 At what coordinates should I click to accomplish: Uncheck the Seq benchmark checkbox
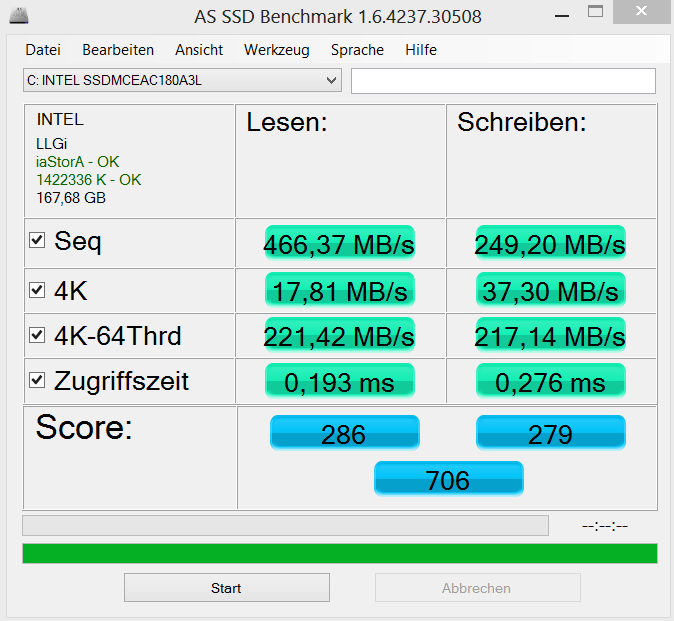point(37,240)
